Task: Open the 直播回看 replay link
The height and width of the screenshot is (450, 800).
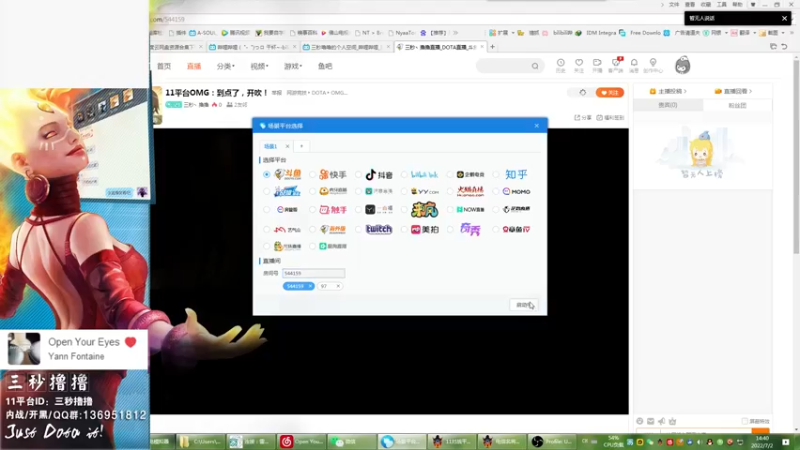Action: (x=733, y=91)
